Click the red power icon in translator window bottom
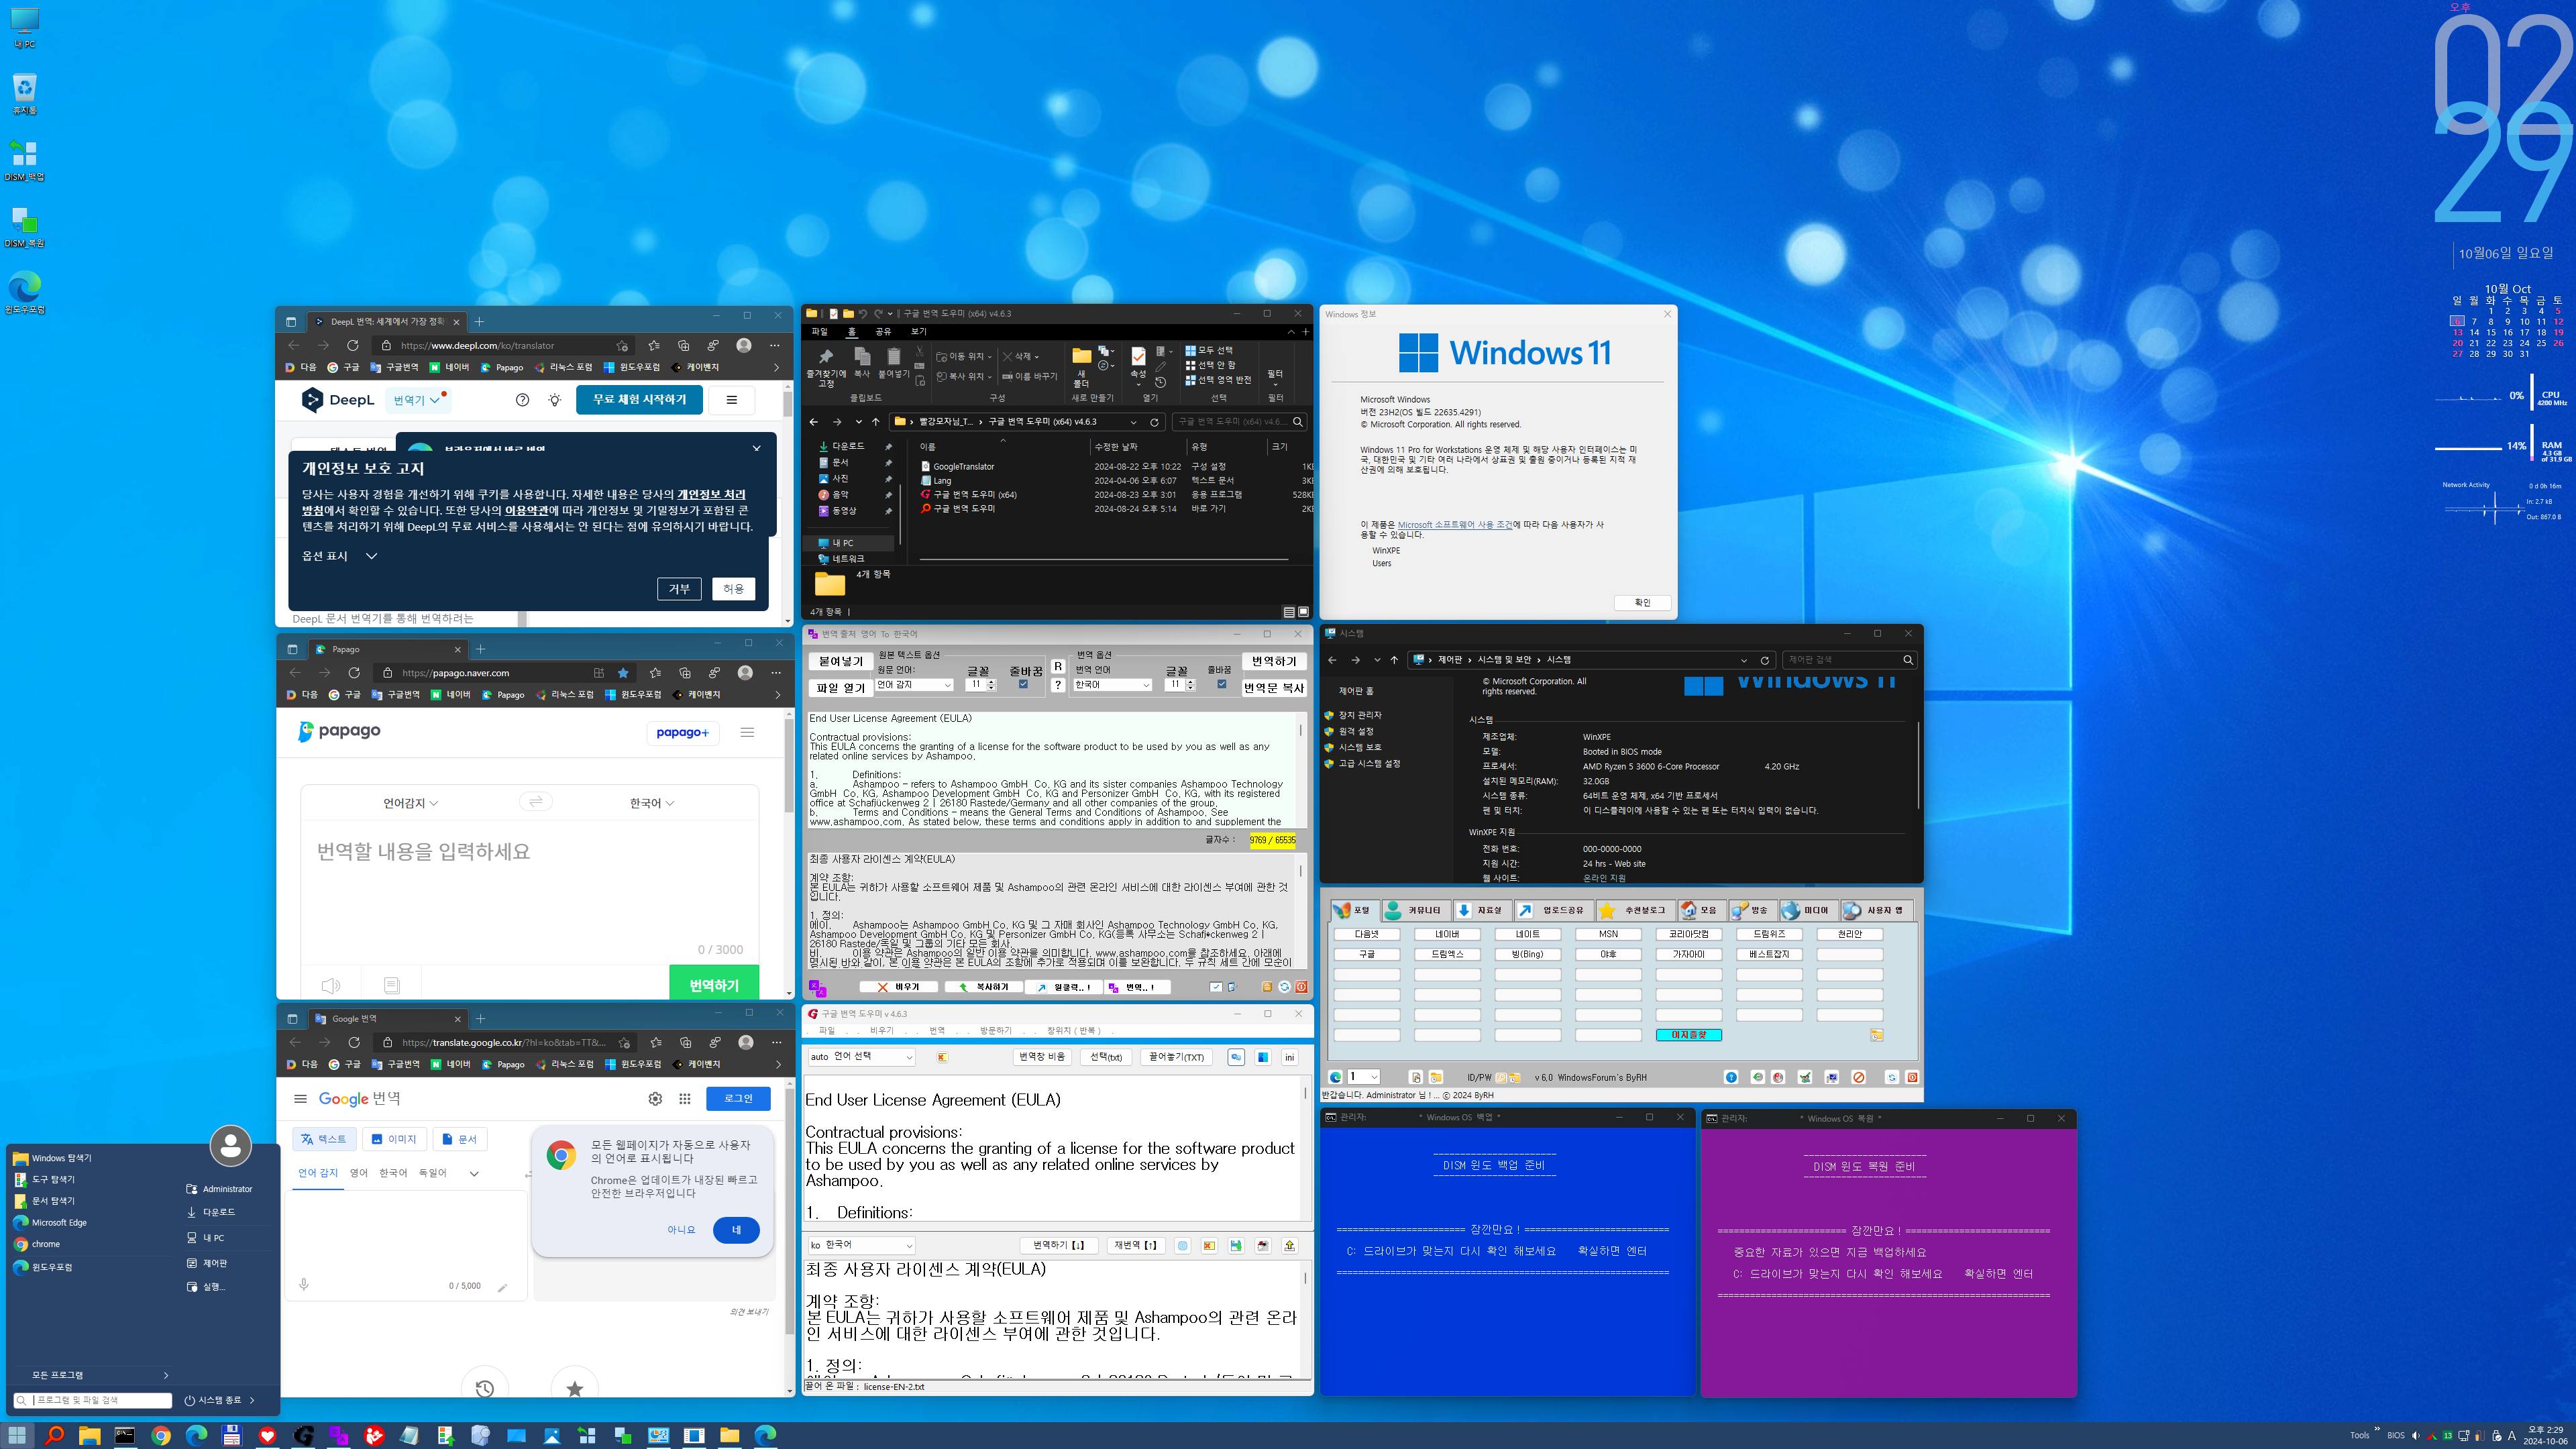The width and height of the screenshot is (2576, 1449). click(1301, 987)
